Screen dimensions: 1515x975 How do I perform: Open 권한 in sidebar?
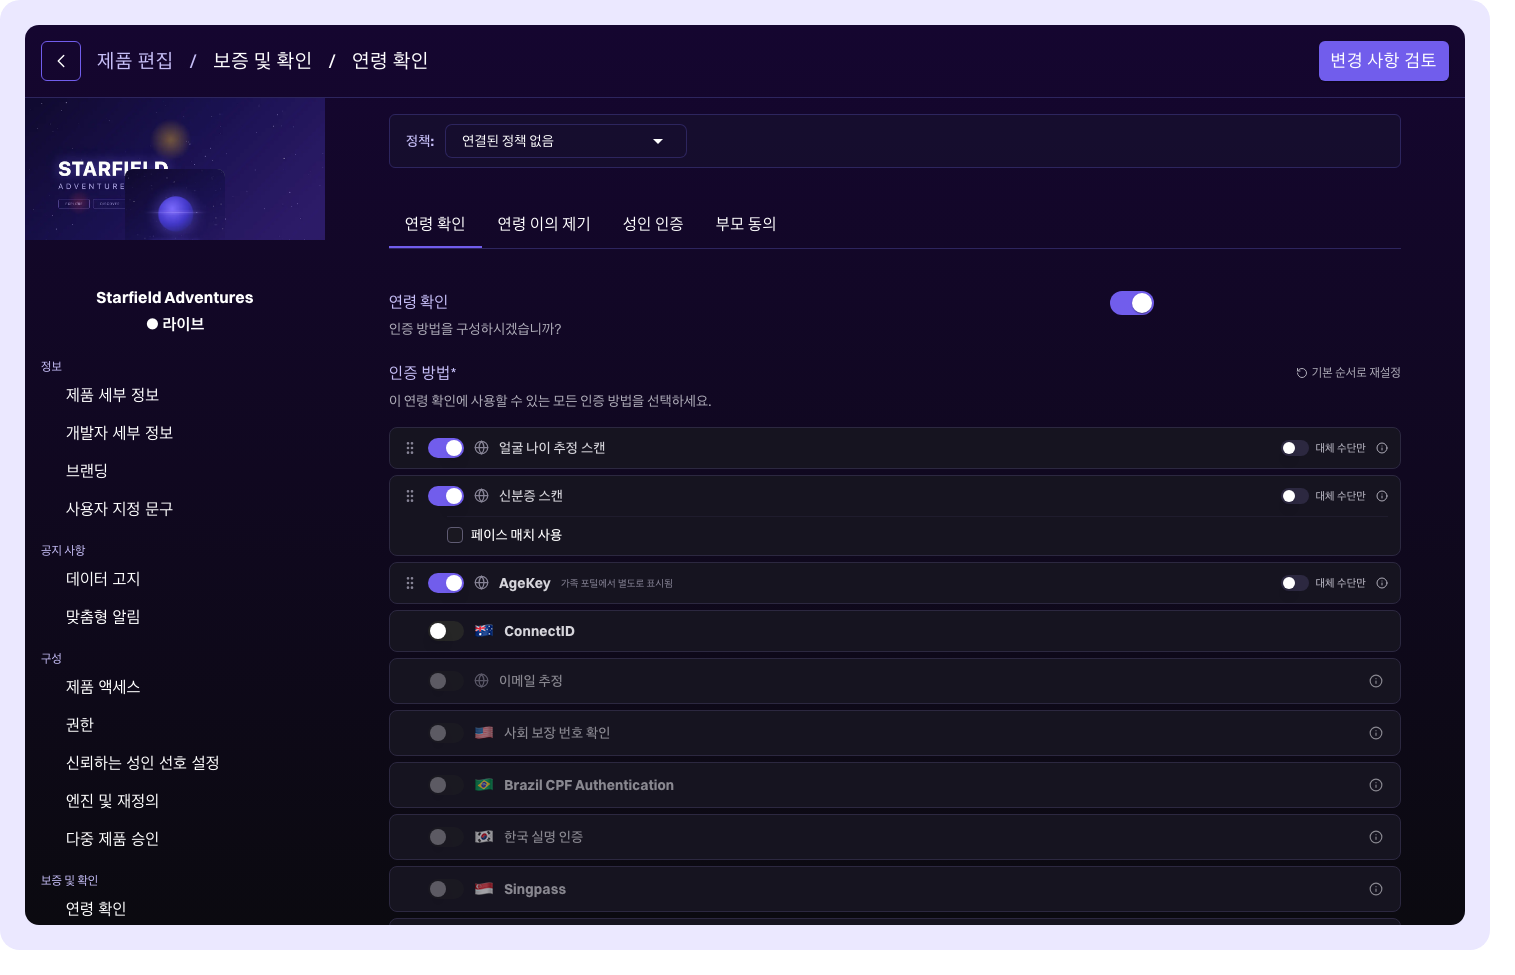point(80,725)
